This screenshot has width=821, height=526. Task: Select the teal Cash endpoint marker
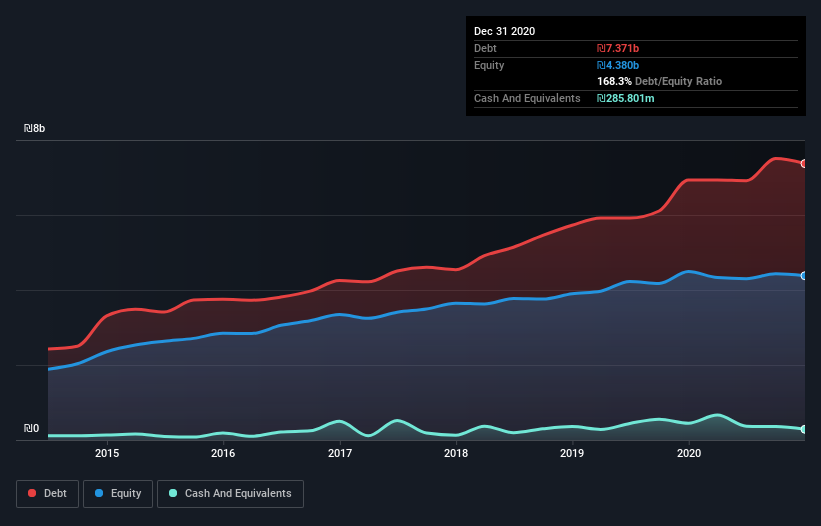pos(804,429)
